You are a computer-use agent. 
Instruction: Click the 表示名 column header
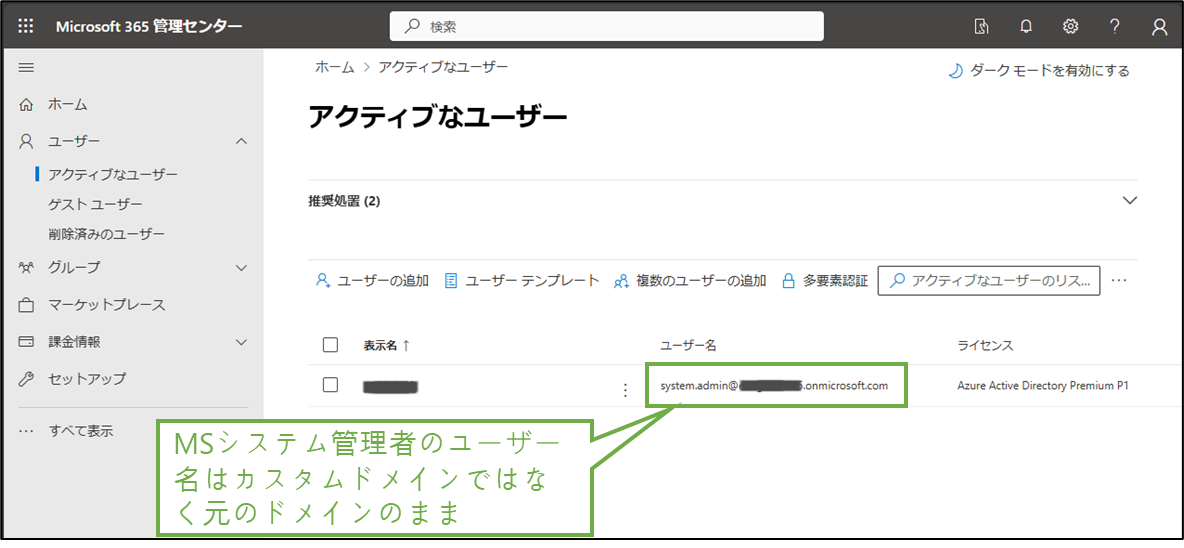coord(381,345)
